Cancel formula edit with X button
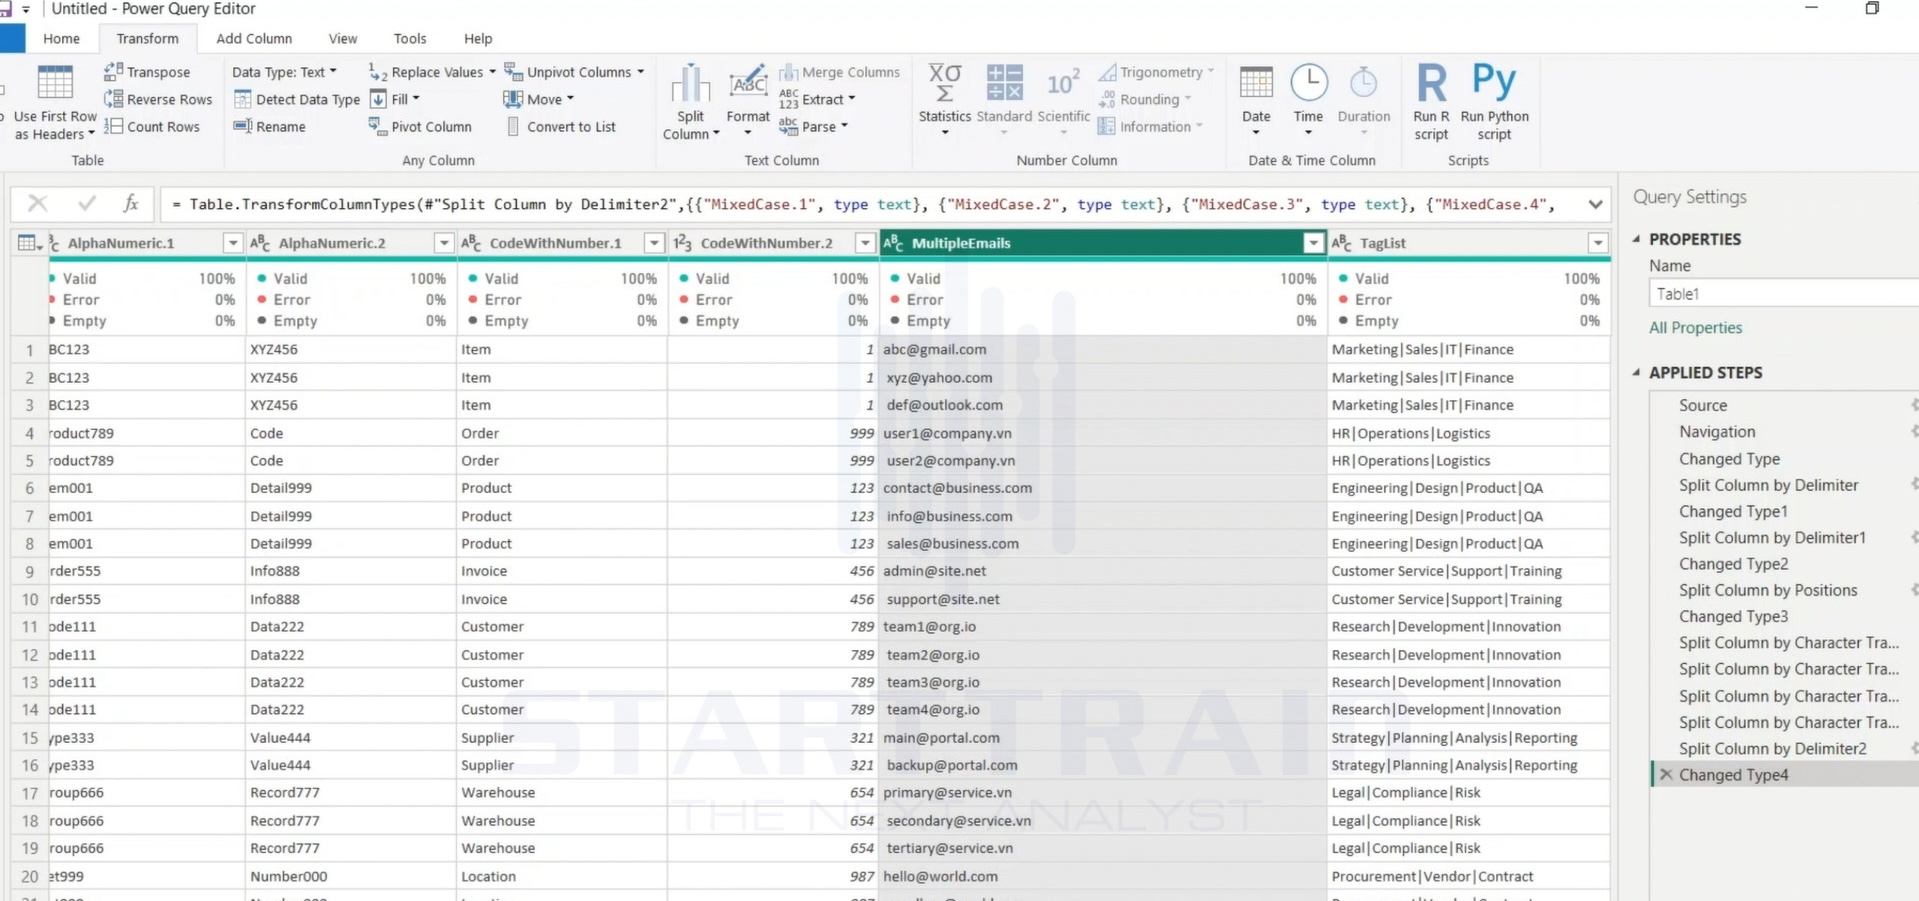 click(38, 204)
